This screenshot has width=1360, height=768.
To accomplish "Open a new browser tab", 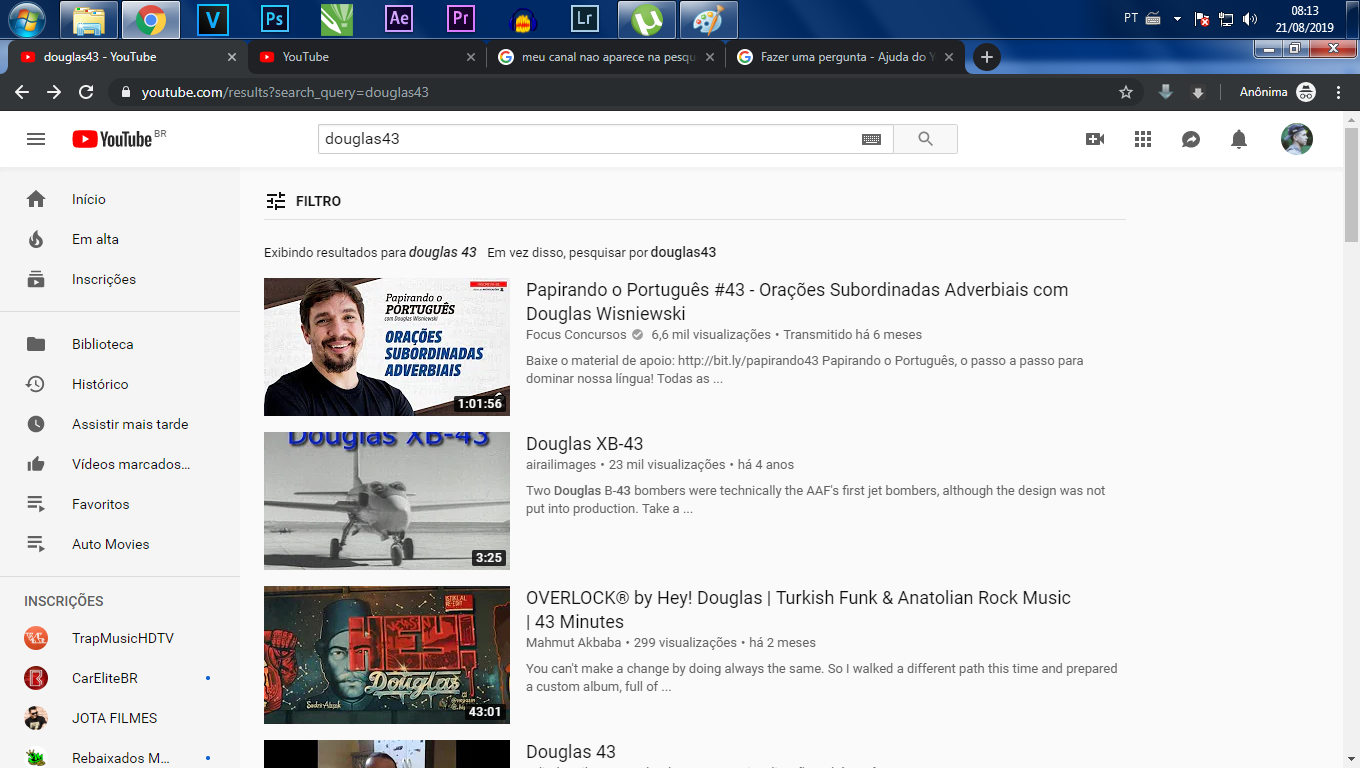I will click(986, 57).
